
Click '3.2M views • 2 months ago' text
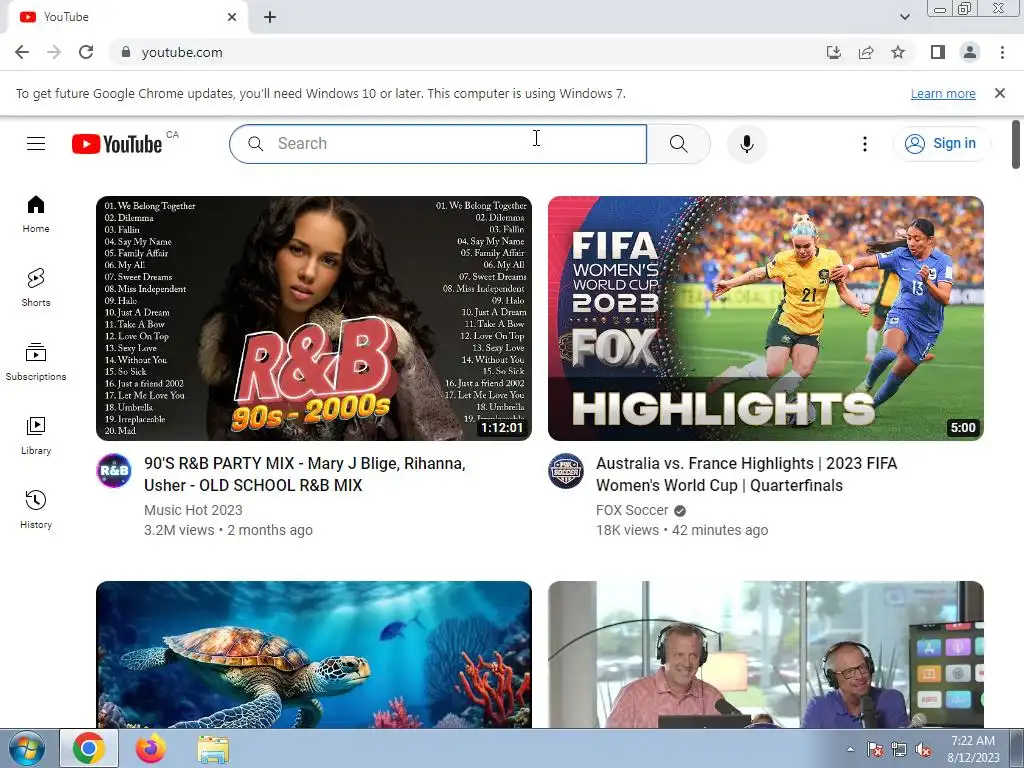pos(228,530)
